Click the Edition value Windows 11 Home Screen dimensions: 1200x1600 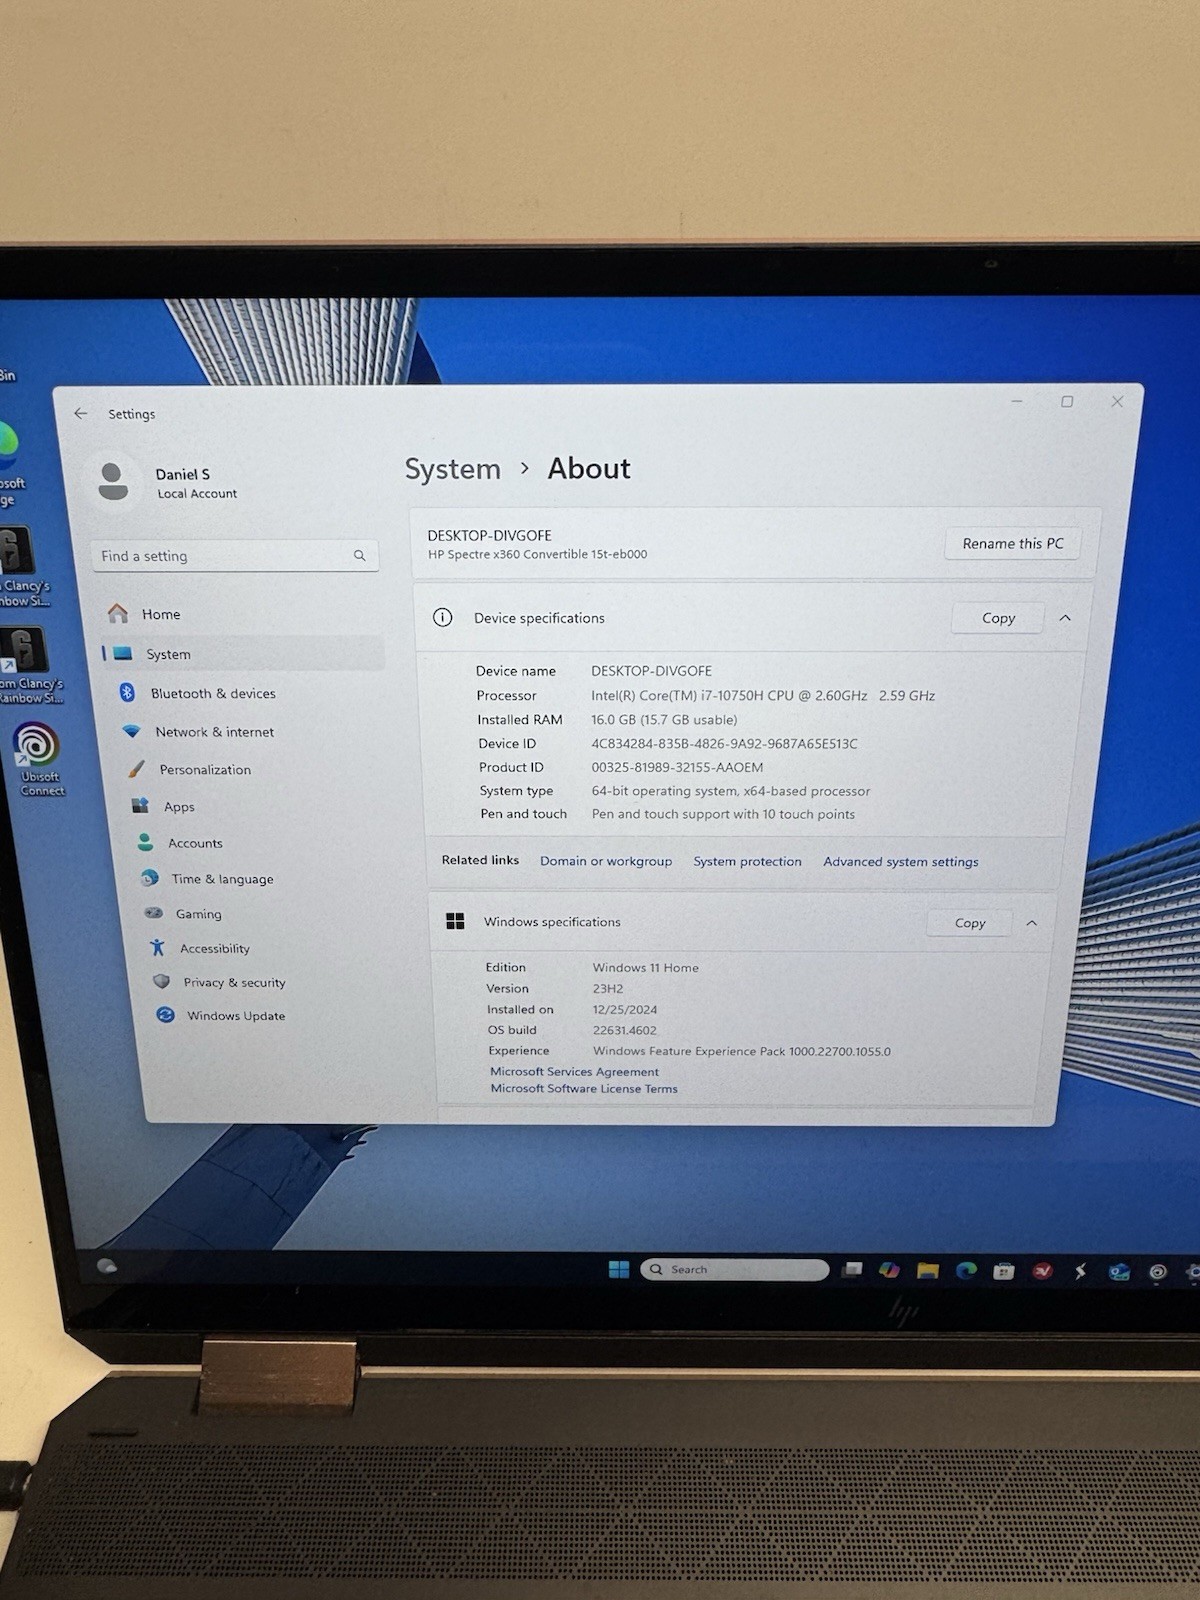coord(646,967)
